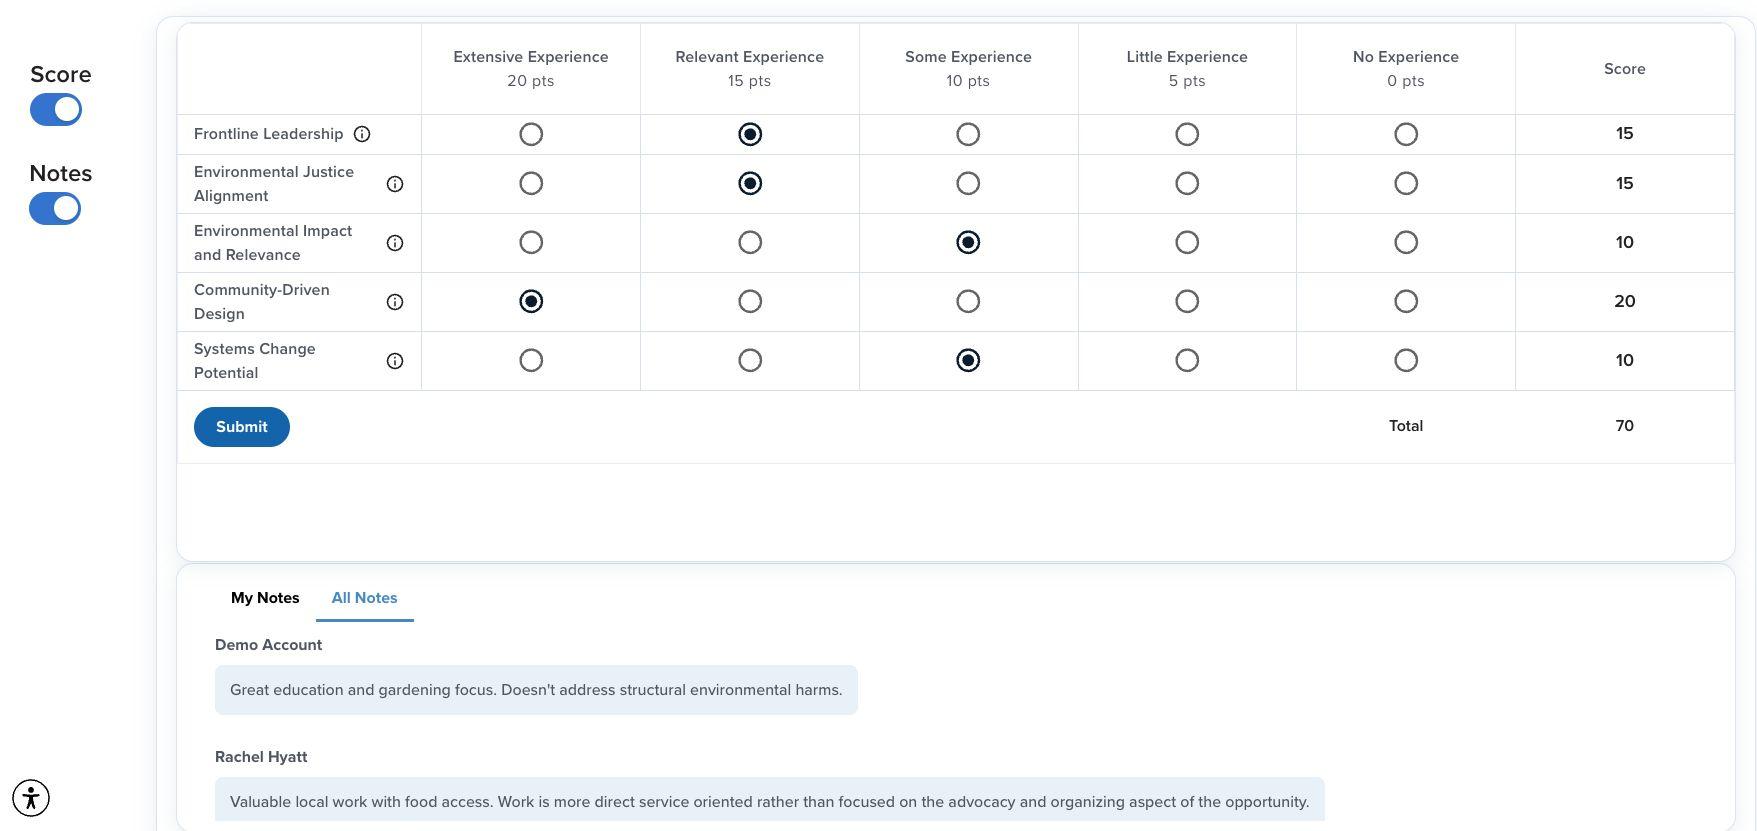1757x831 pixels.
Task: Rate Systems Change Potential as No Experience
Action: [1406, 361]
